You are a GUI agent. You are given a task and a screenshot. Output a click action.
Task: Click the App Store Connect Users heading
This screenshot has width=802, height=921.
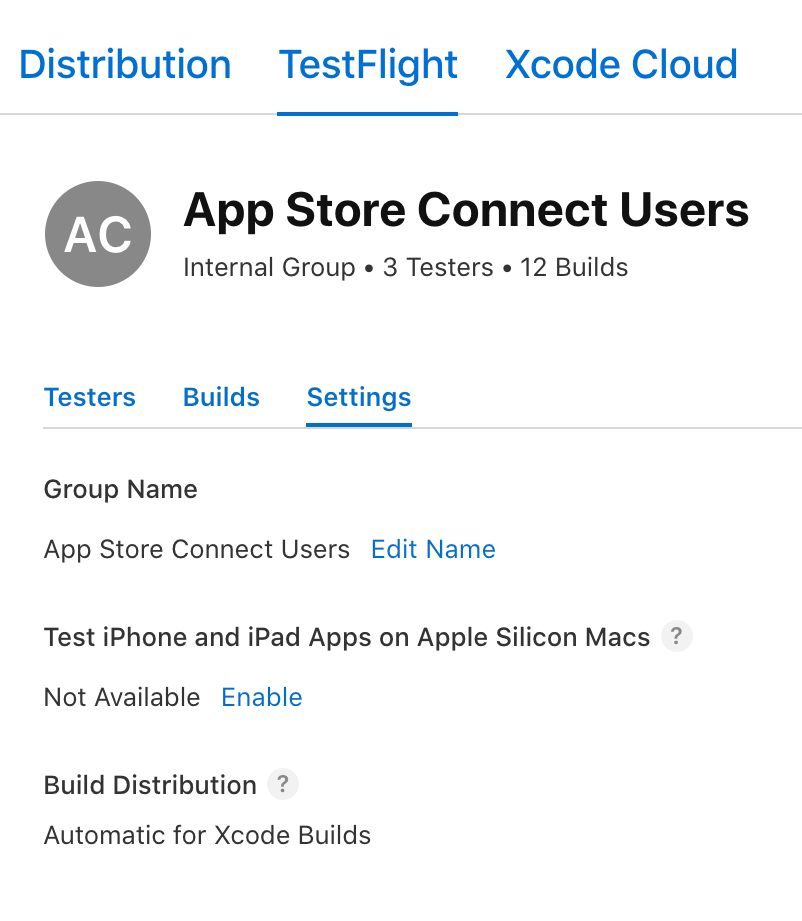(466, 210)
